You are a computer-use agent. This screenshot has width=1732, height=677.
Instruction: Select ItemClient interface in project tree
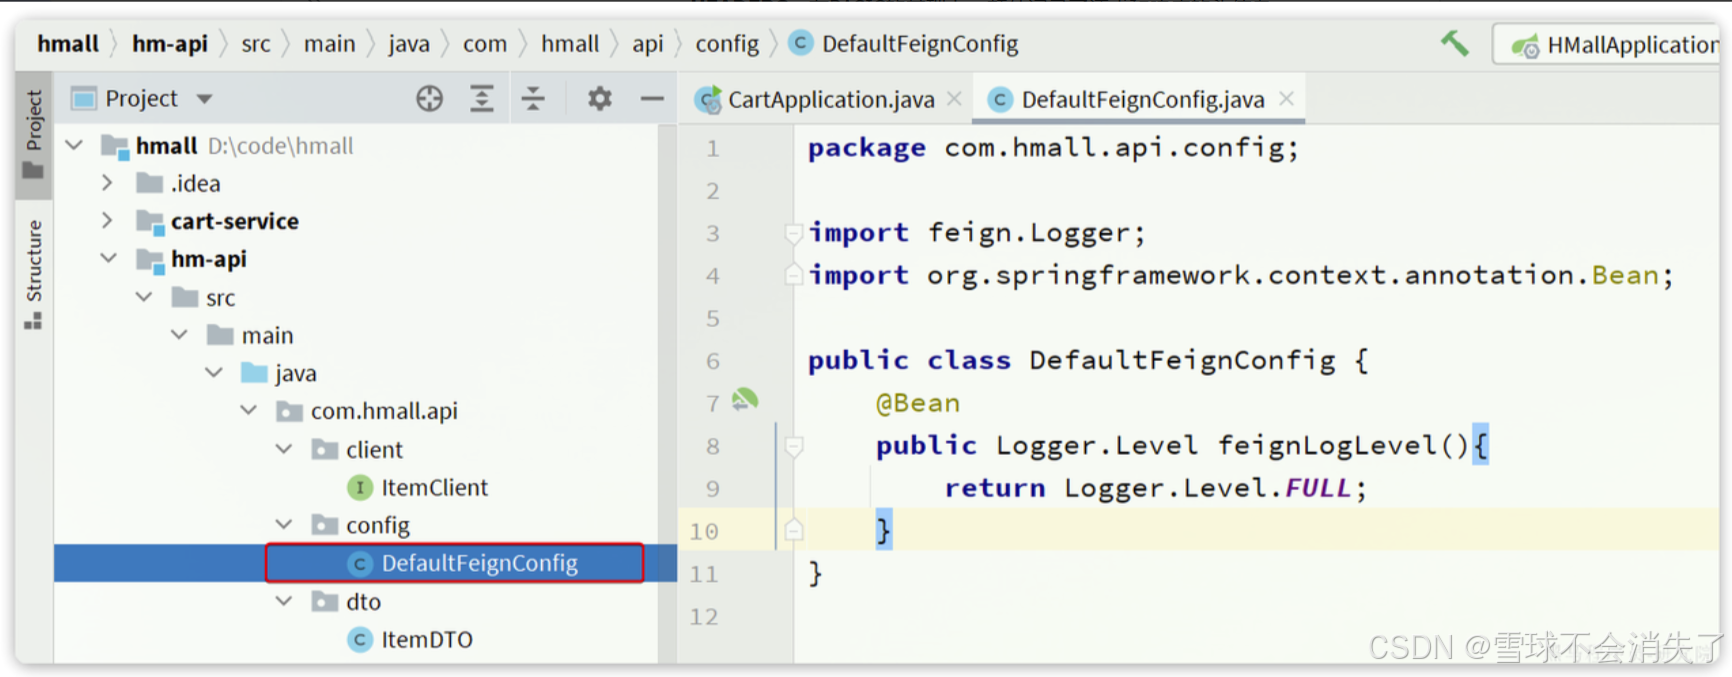tap(434, 487)
